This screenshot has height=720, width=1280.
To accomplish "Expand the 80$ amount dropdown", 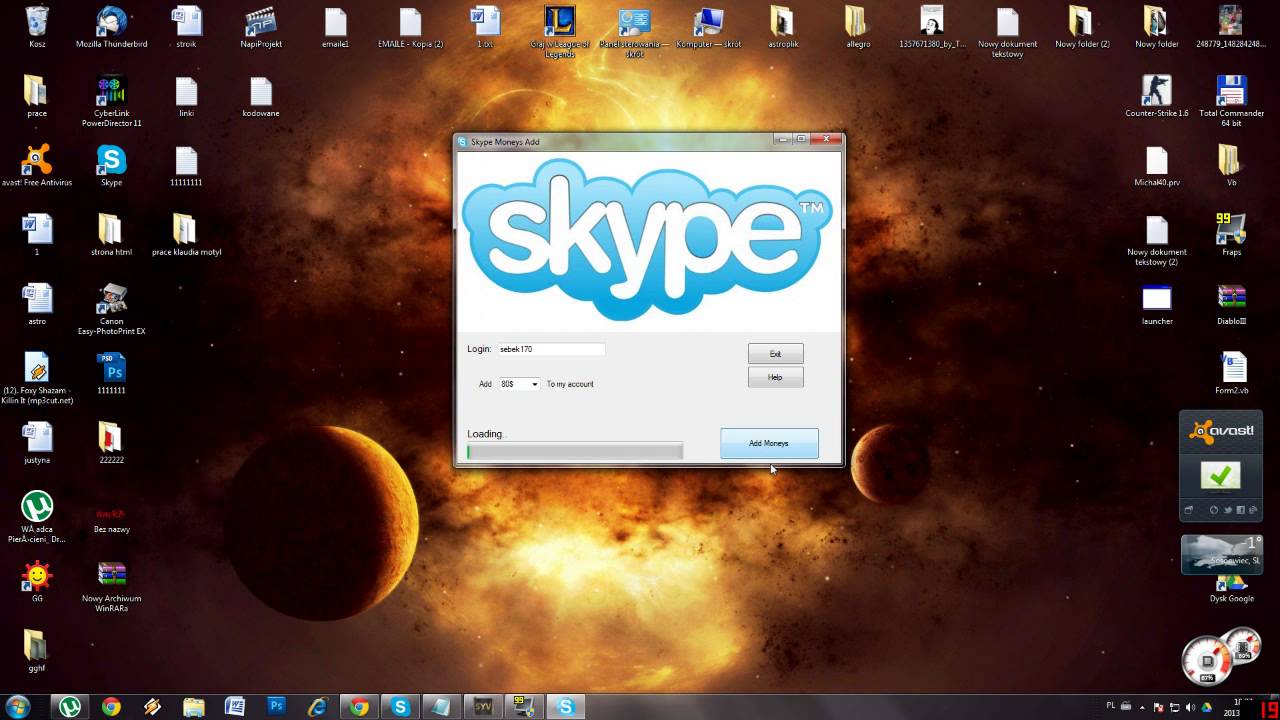I will coord(535,384).
